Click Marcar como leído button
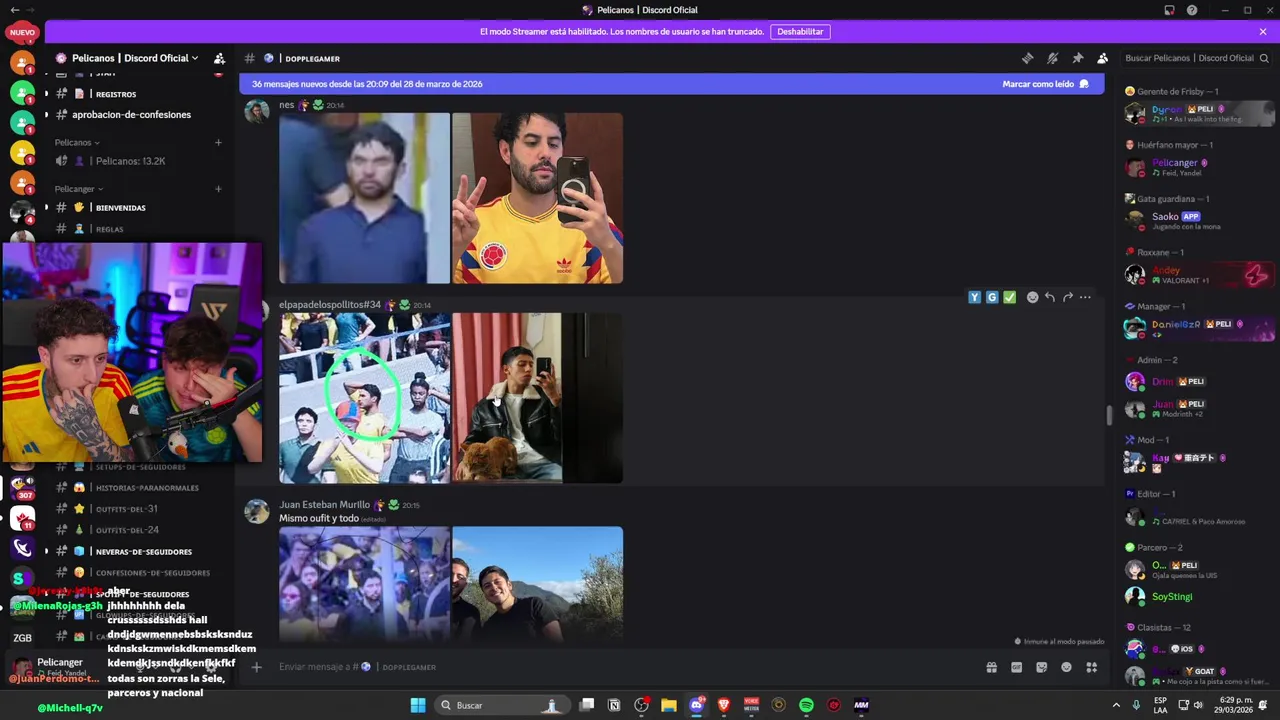Screen dimensions: 1280x720 (1045, 84)
